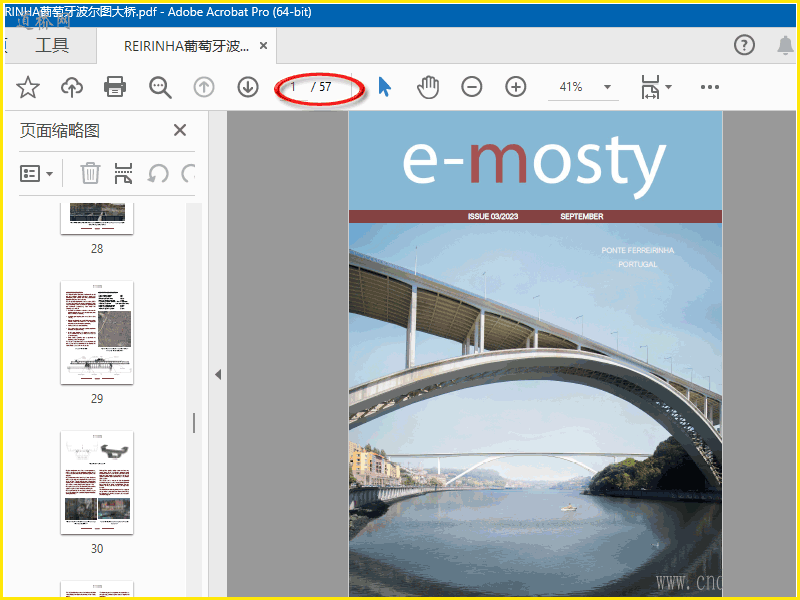Viewport: 800px width, 600px height.
Task: Collapse the left navigation pane
Action: click(218, 374)
